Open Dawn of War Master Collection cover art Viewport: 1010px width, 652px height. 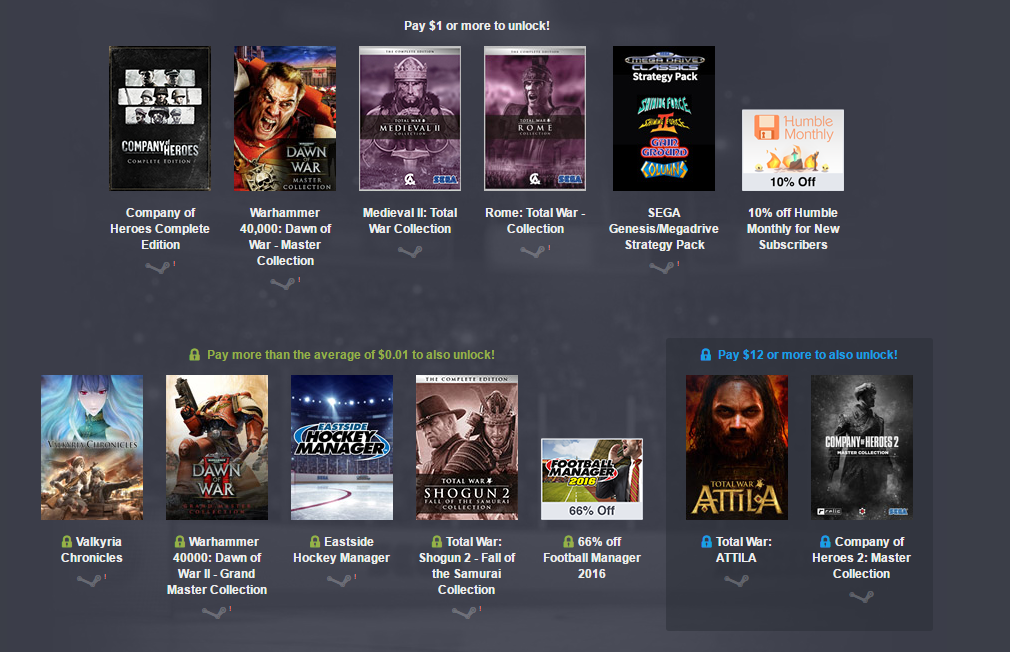[285, 119]
